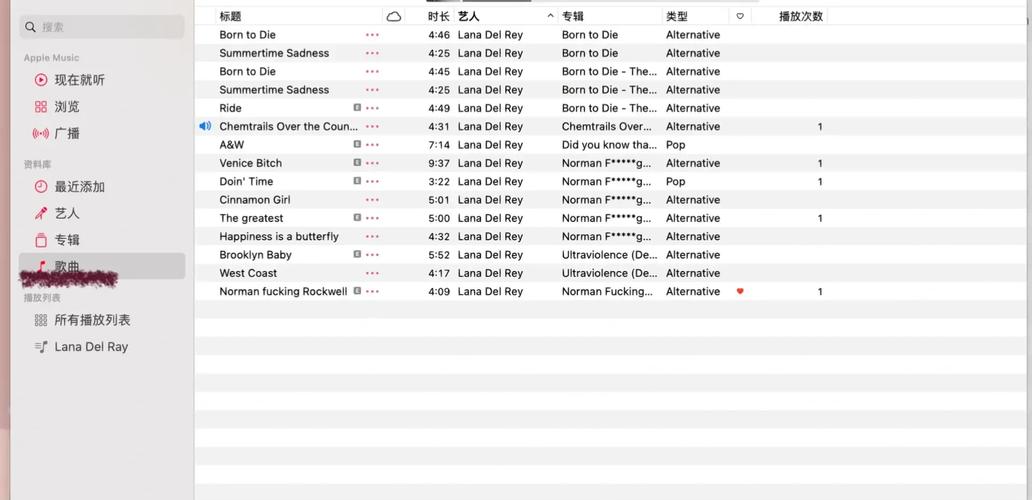Open options dots for A&W
The width and height of the screenshot is (1032, 500).
pyautogui.click(x=373, y=145)
